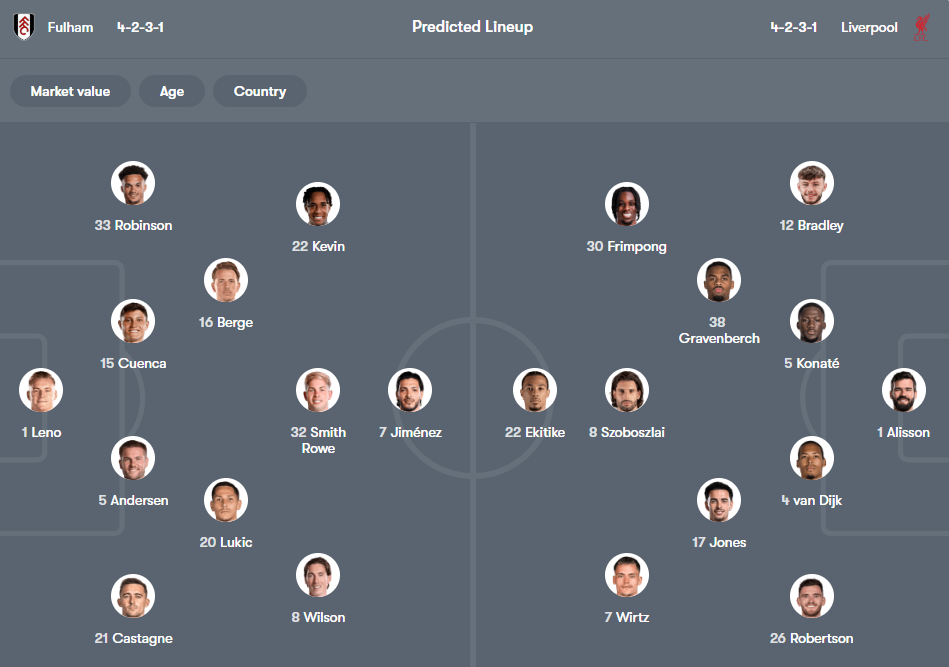Enable the Age filter
The width and height of the screenshot is (949, 667).
[x=171, y=91]
